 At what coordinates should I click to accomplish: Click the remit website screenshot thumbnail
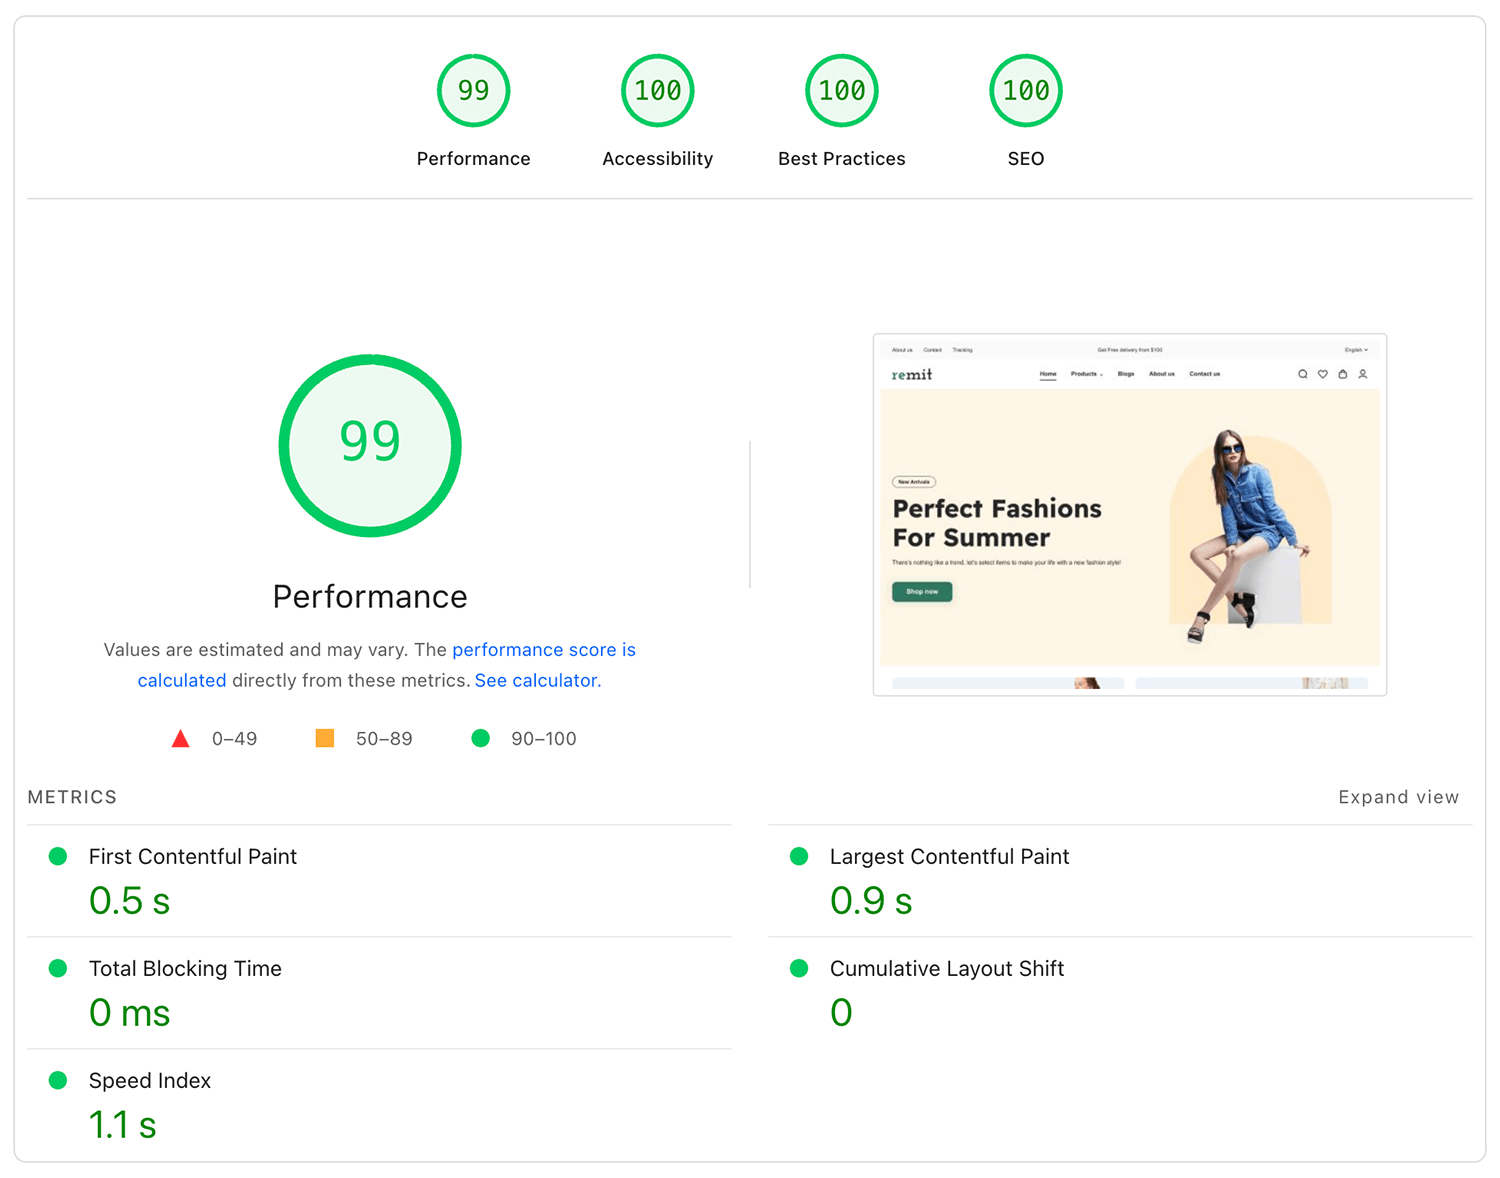(1129, 515)
